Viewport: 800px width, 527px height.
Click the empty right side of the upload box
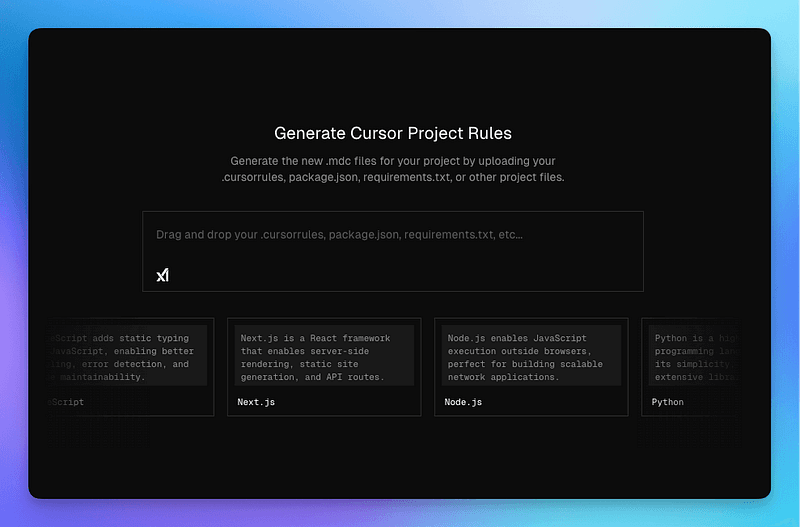(x=580, y=265)
